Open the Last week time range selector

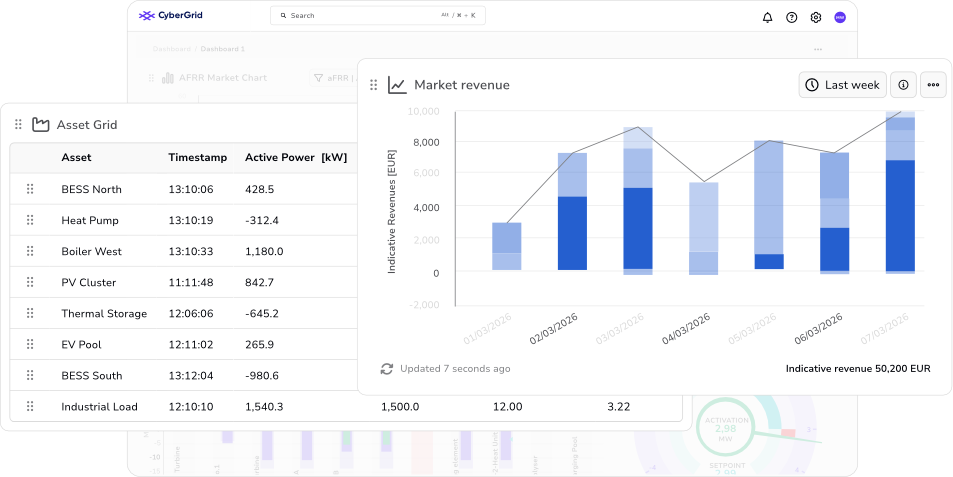(842, 85)
